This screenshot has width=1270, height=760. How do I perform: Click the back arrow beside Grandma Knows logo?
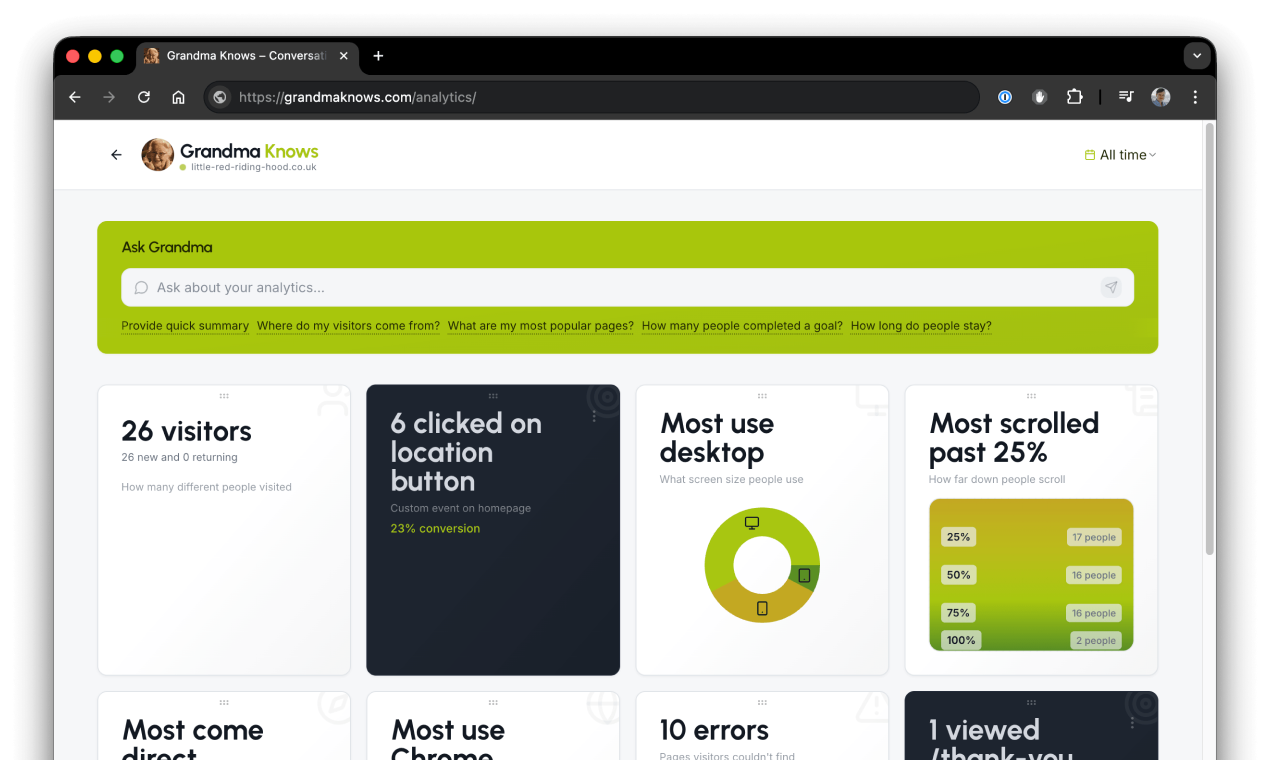tap(116, 155)
